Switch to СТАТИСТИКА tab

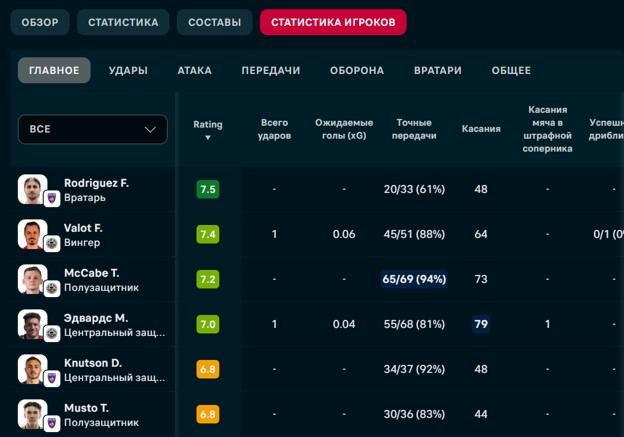(123, 22)
